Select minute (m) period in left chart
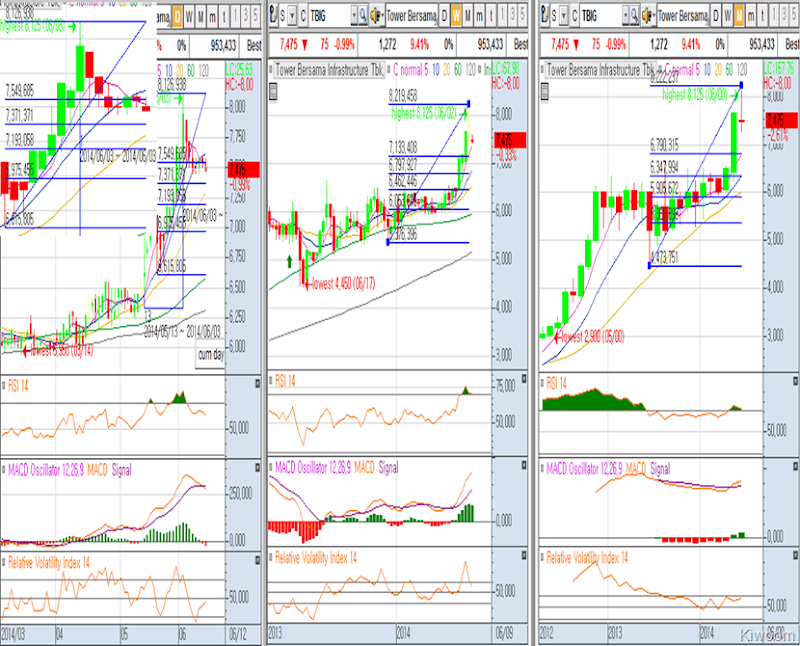800x646 pixels. (x=212, y=17)
